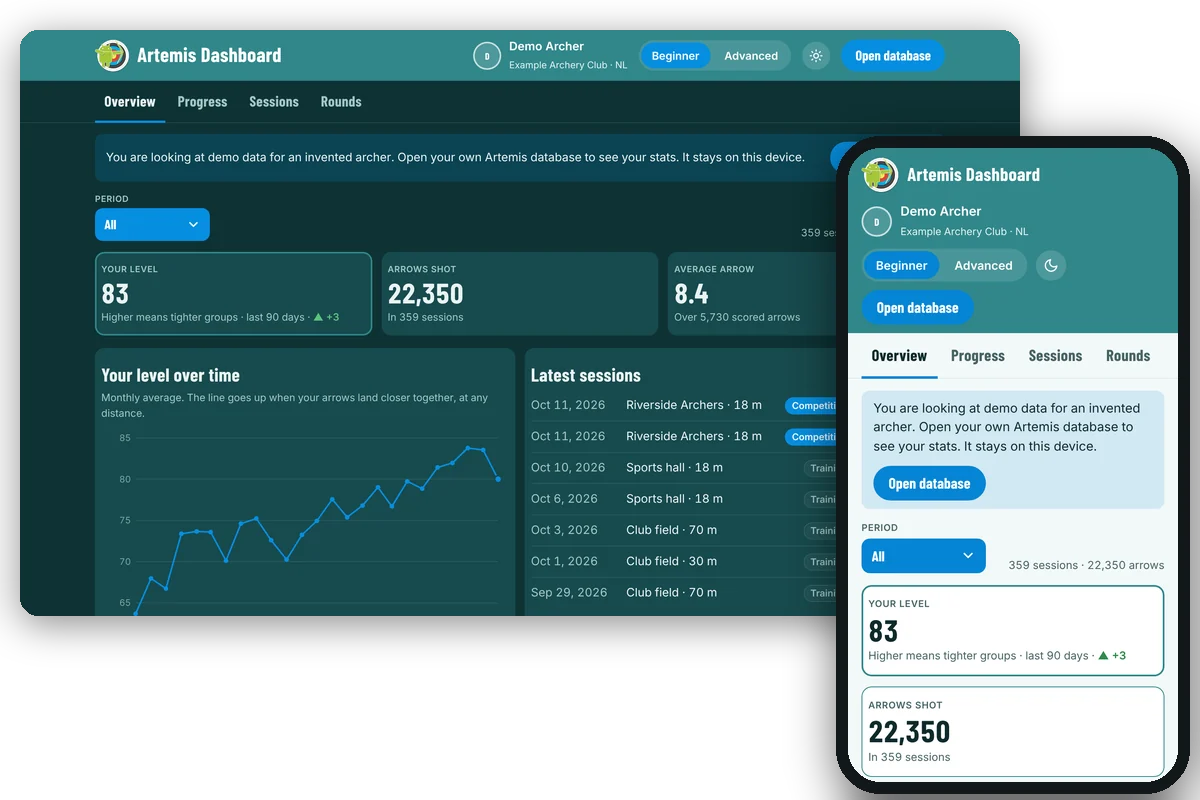The image size is (1200, 800).
Task: Open the Overview tab on desktop
Action: [130, 102]
